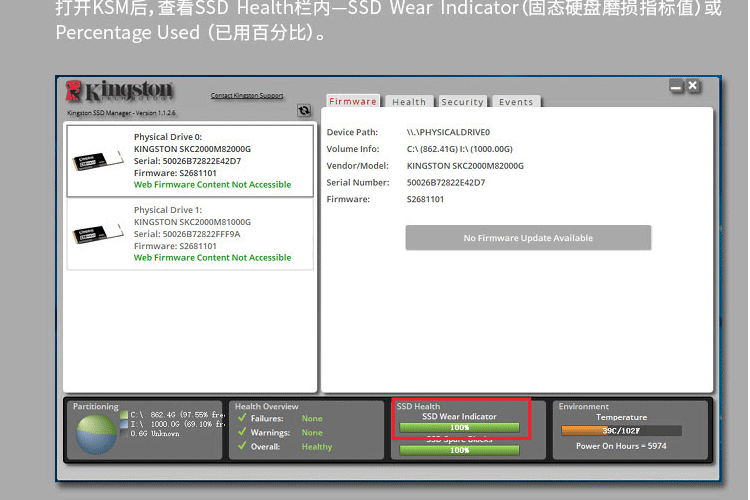Click serial 50026B72822FFF9A in drive list

(187, 234)
